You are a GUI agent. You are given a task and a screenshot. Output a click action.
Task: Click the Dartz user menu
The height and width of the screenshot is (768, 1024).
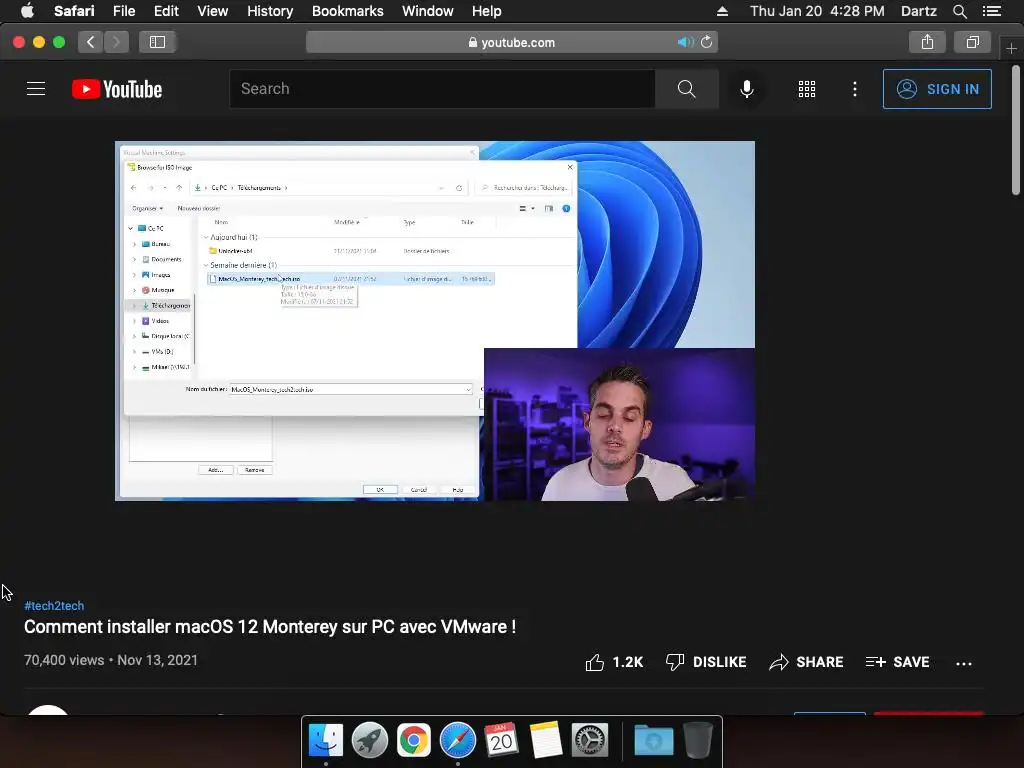(918, 10)
